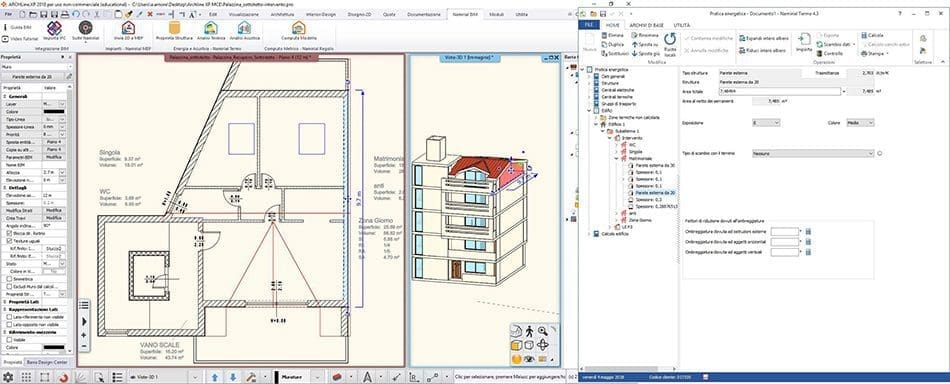Click the Importa icon in Termo ribbon

[805, 40]
